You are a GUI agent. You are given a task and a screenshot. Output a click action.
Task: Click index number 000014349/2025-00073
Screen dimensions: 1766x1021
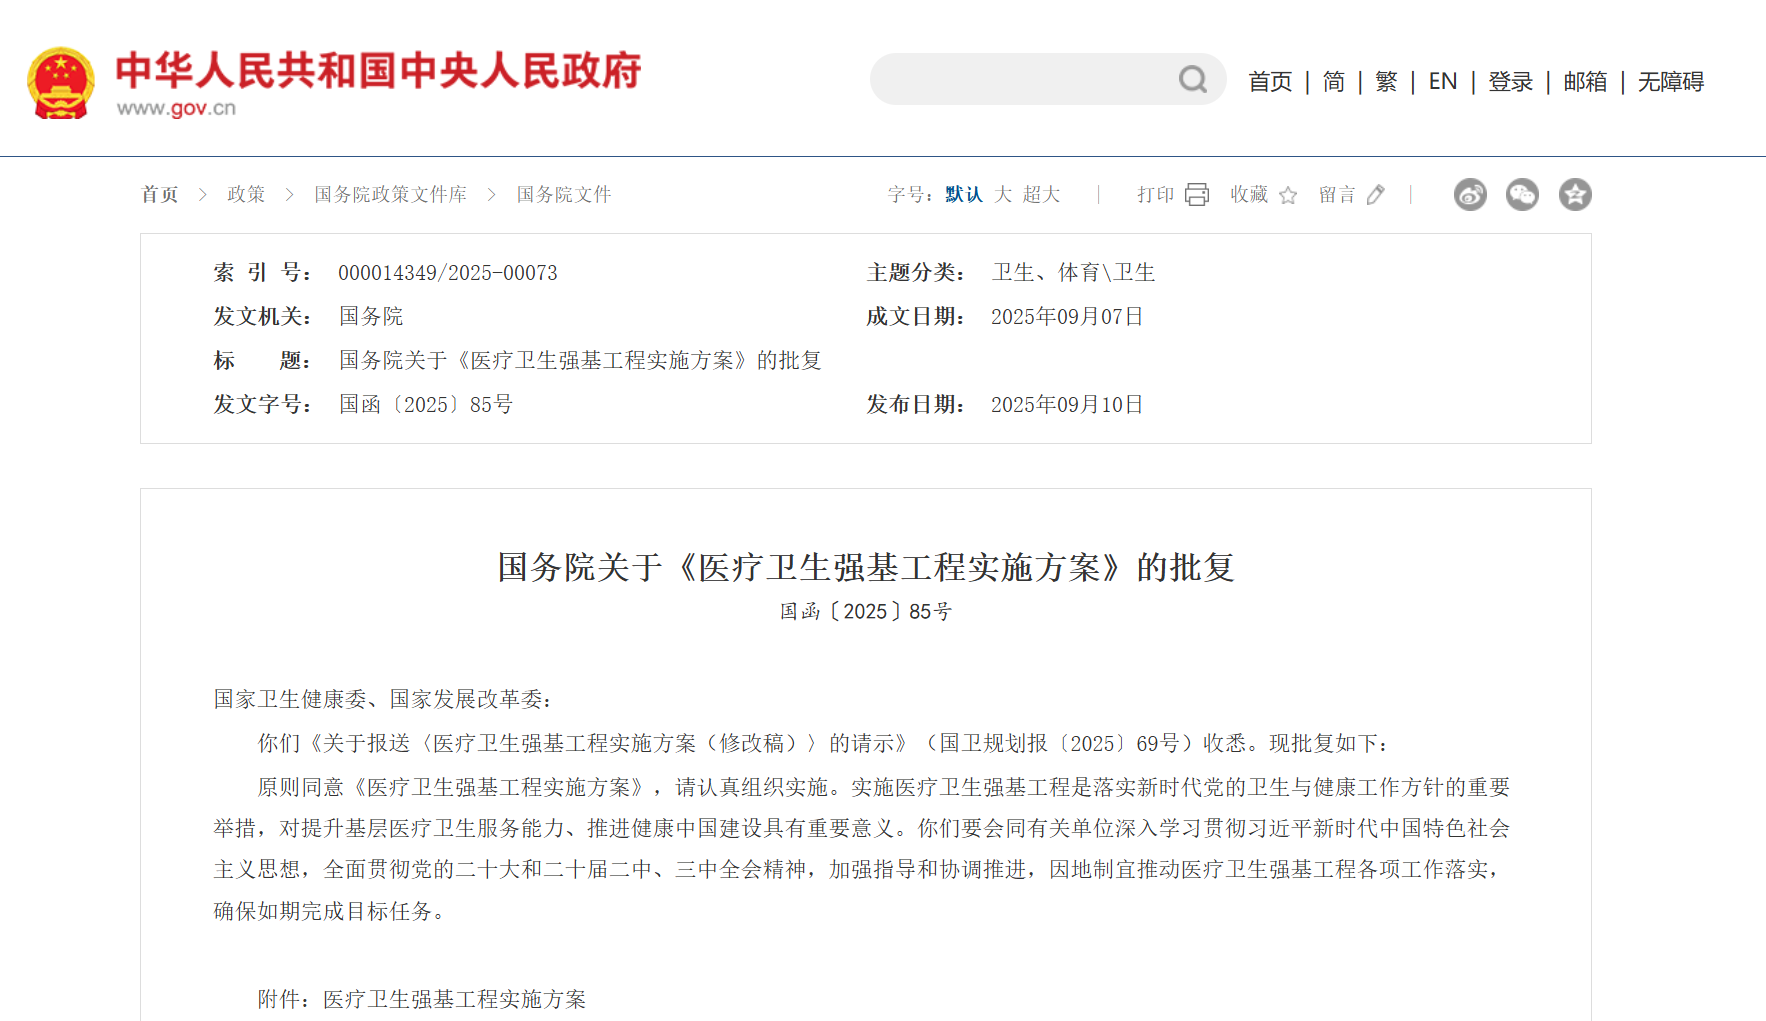[x=448, y=272]
